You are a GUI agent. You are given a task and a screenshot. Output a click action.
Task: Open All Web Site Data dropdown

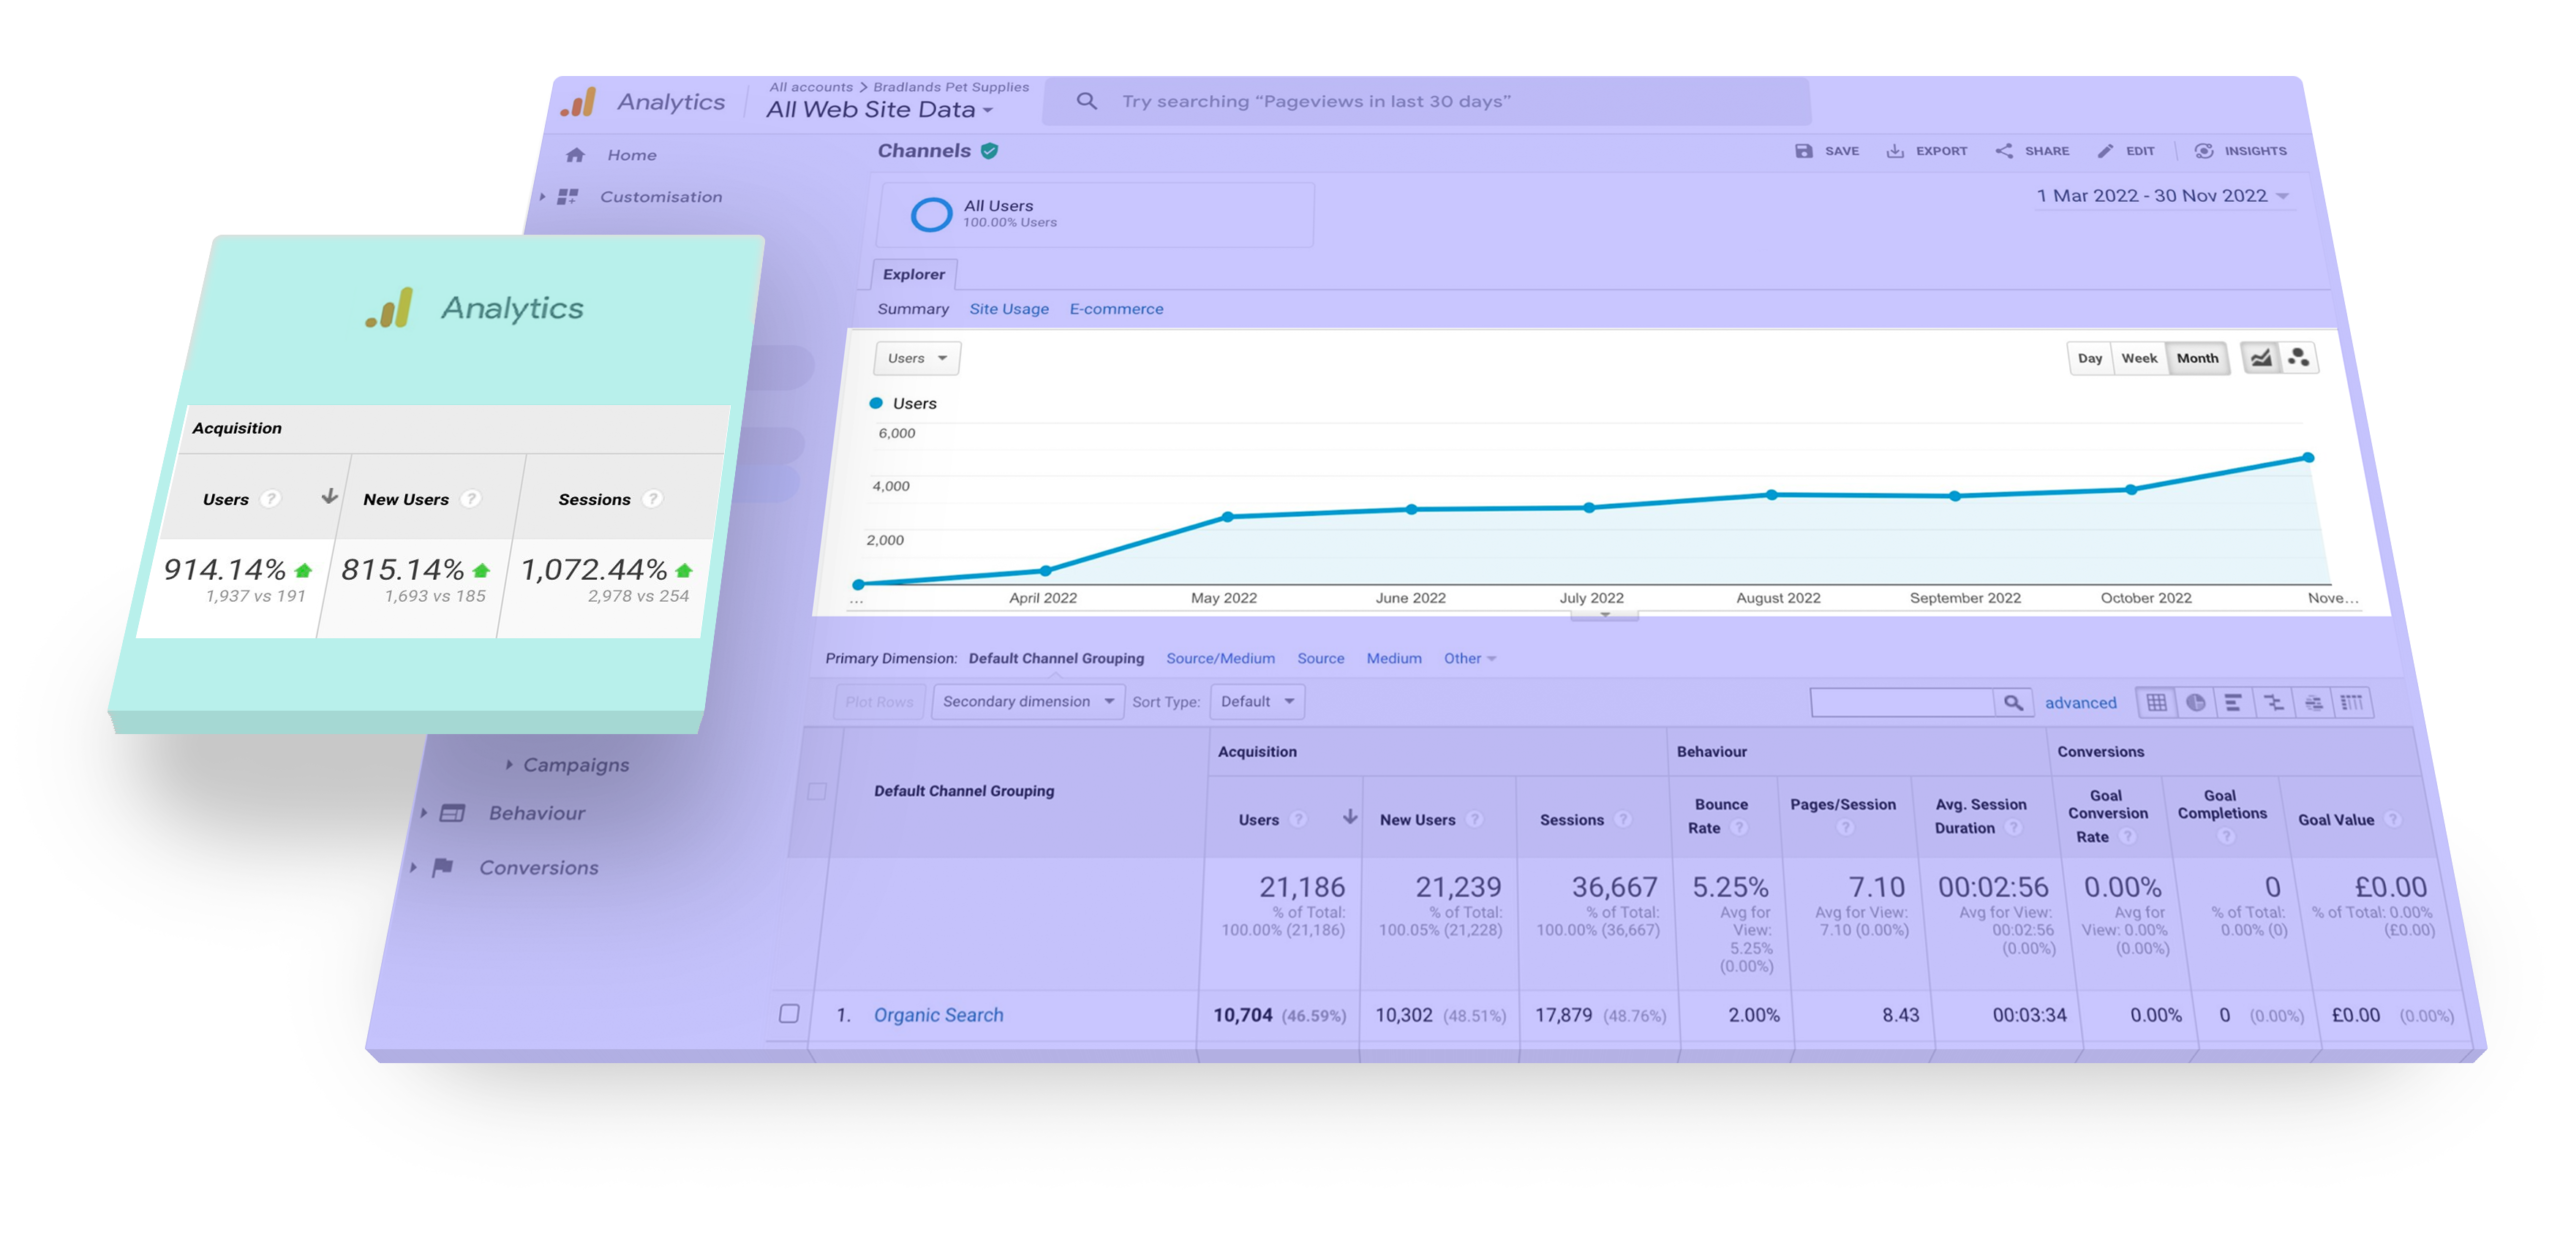(x=879, y=110)
